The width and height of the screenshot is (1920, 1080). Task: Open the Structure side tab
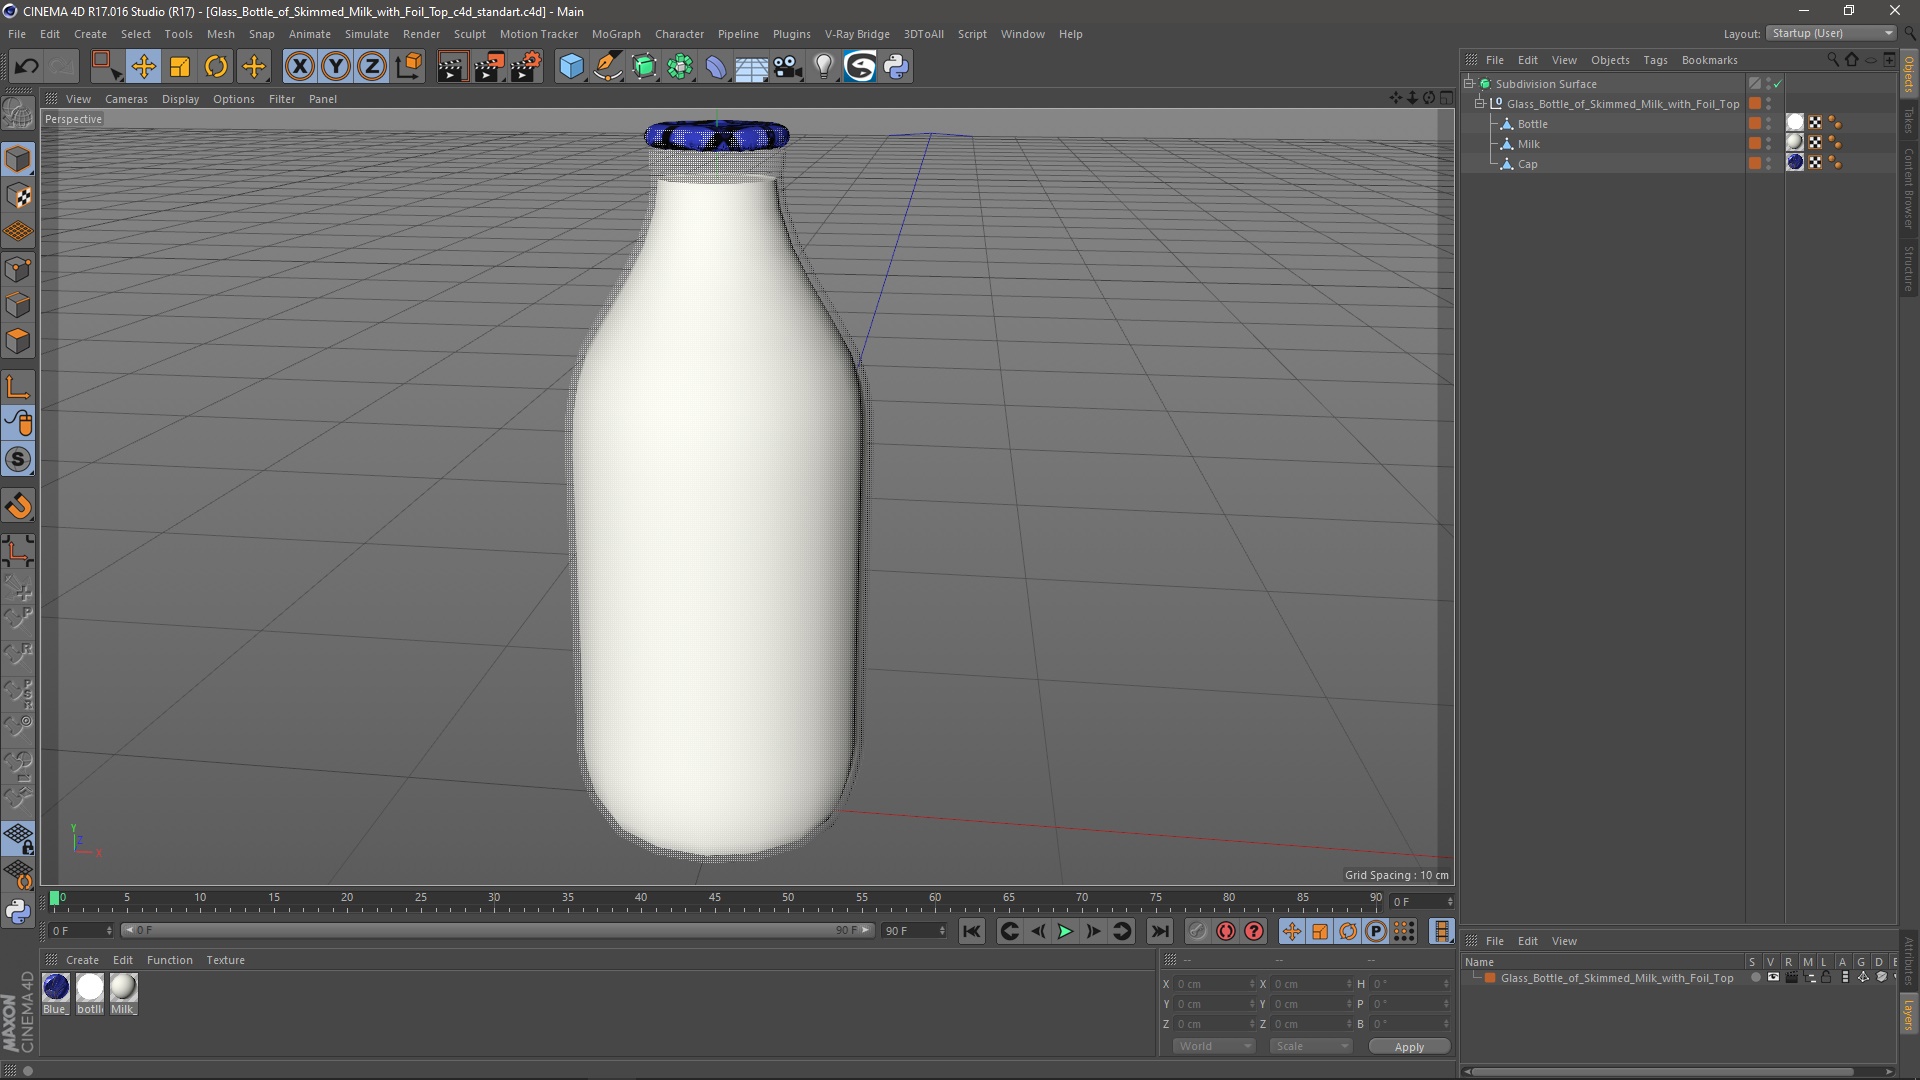[1909, 268]
